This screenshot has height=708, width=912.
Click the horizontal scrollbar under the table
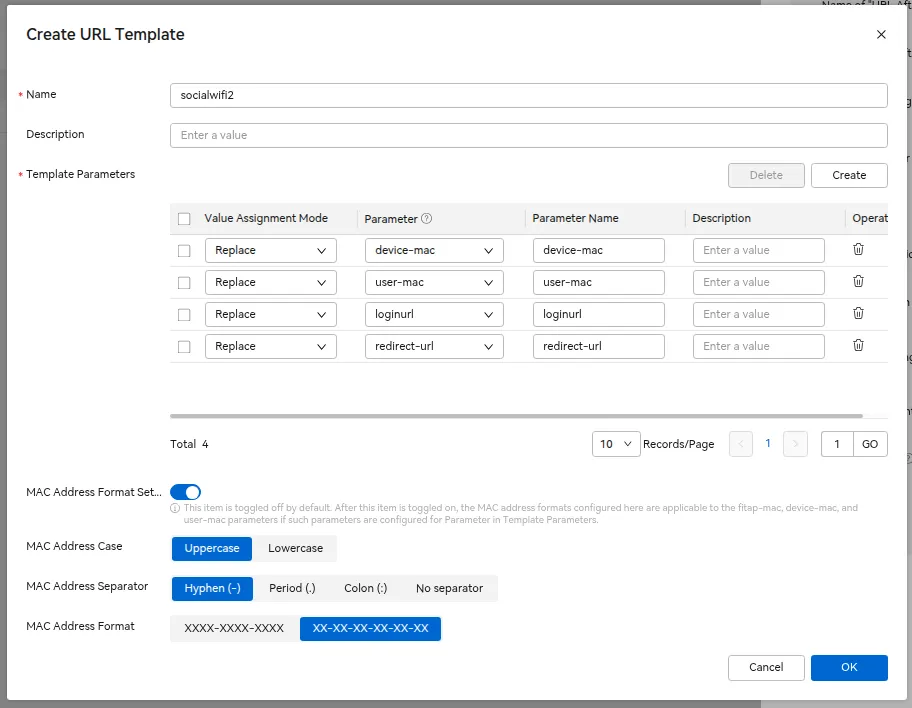(516, 416)
